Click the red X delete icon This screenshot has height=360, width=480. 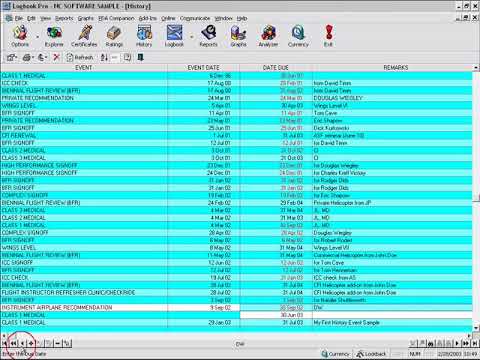tap(56, 57)
